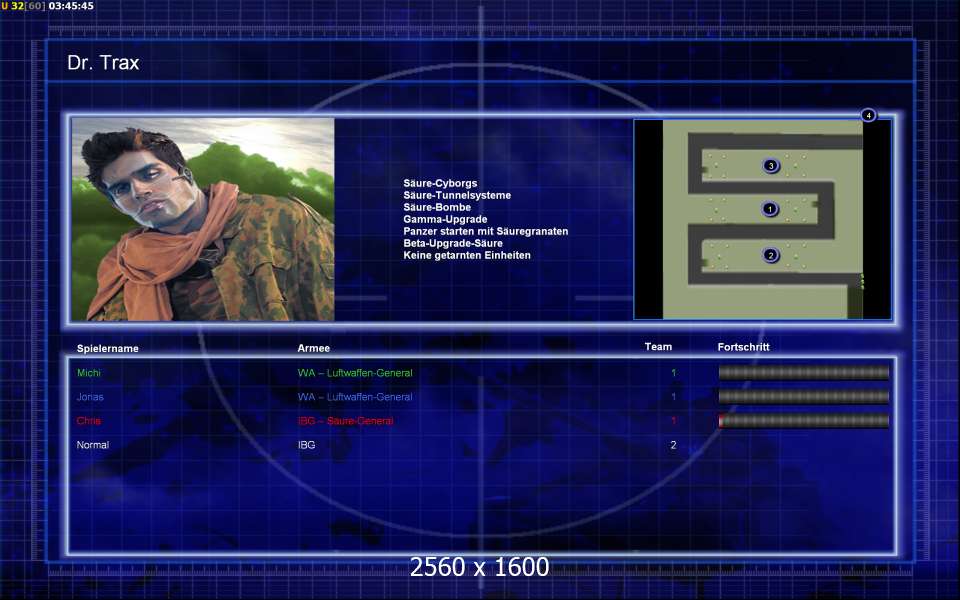The height and width of the screenshot is (600, 960).
Task: Click 'Panzer starten mit Säuregranaten' line
Action: [486, 231]
